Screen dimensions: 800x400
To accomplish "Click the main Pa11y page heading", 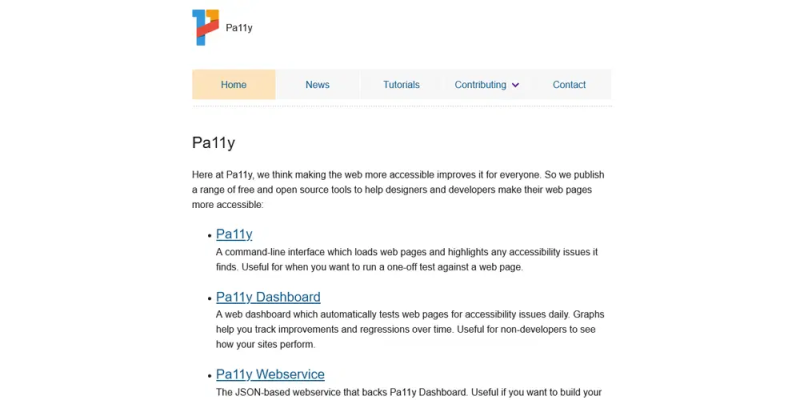I will coord(213,143).
